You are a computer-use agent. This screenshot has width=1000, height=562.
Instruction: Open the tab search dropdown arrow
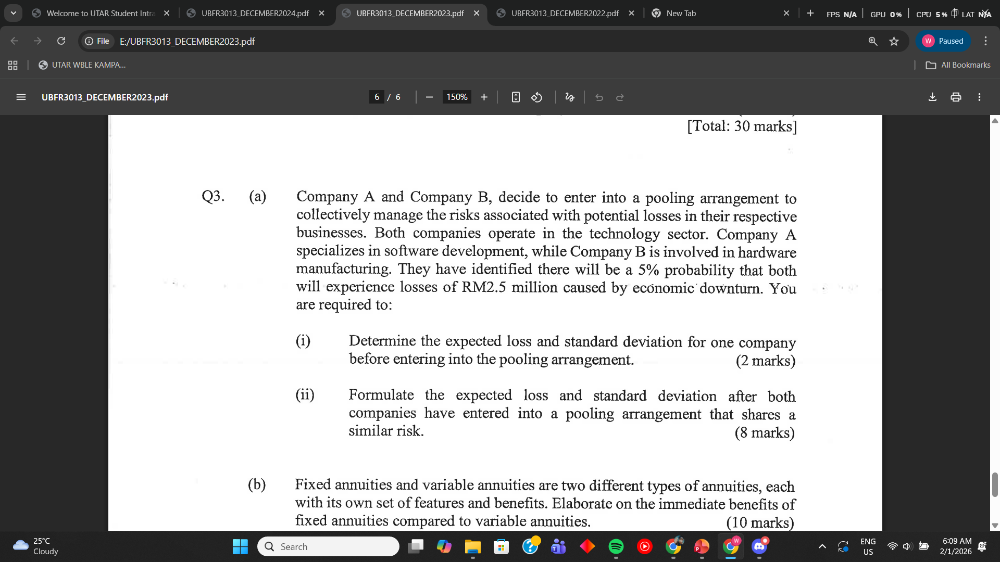(x=13, y=13)
